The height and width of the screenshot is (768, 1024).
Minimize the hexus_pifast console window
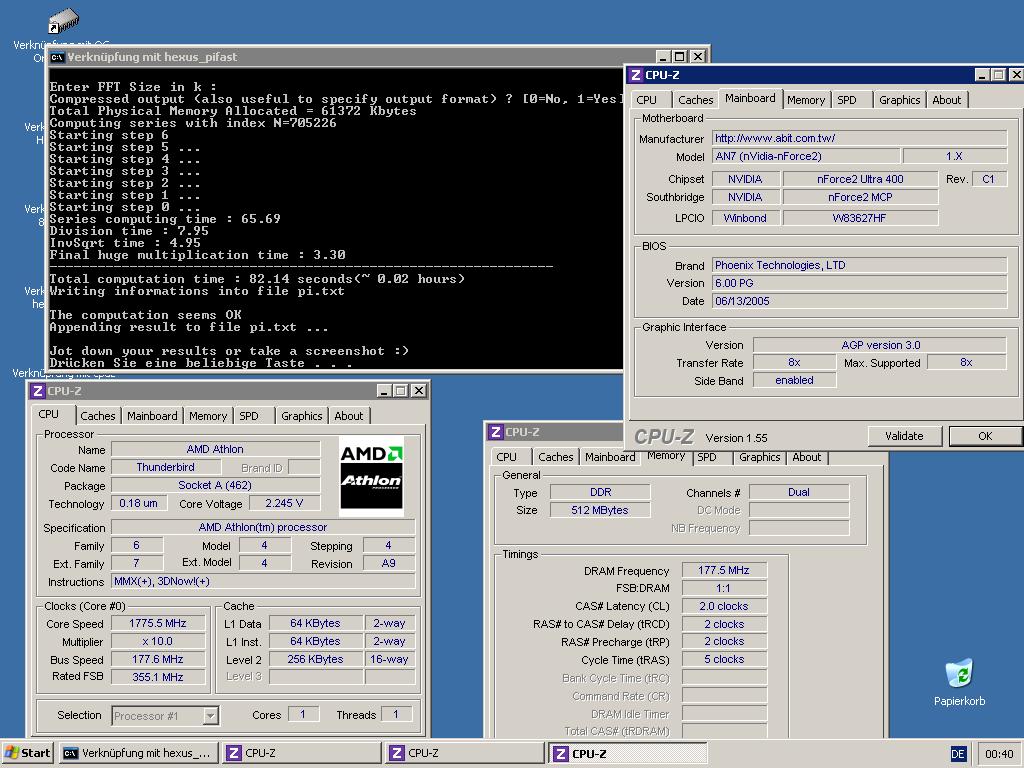click(x=663, y=57)
